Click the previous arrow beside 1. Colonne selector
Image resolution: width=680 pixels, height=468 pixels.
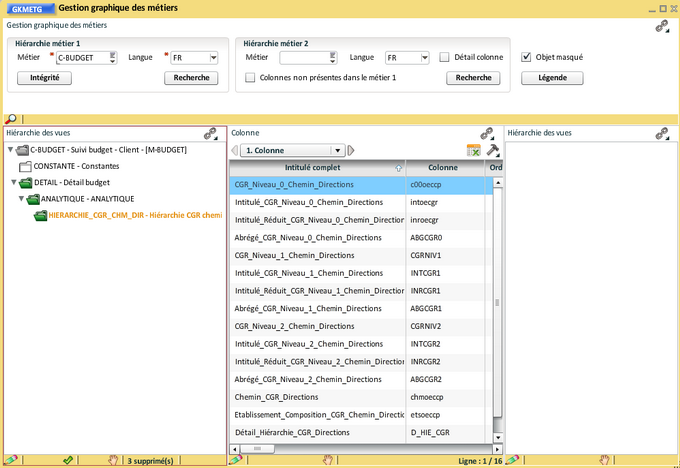pyautogui.click(x=234, y=150)
